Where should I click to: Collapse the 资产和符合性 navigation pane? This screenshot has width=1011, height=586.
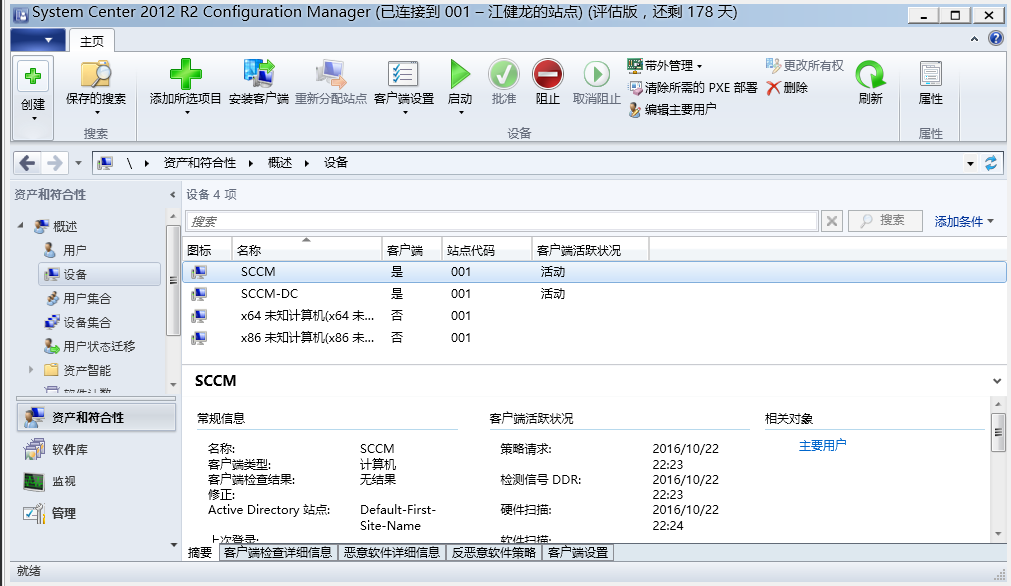coord(172,194)
